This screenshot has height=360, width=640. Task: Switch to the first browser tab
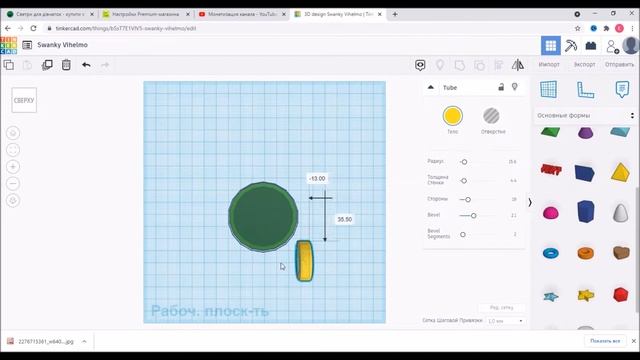coord(50,14)
